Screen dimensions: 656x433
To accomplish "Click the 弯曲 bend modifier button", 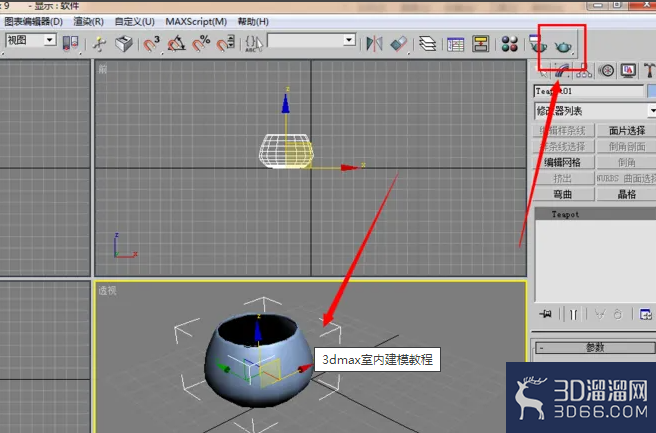I will [x=563, y=194].
